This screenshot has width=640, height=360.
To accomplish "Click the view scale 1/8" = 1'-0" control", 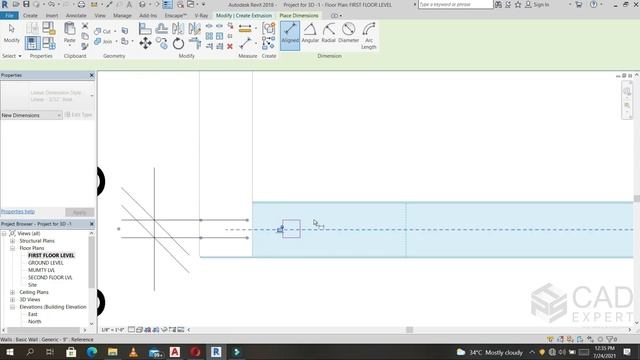I will point(113,330).
